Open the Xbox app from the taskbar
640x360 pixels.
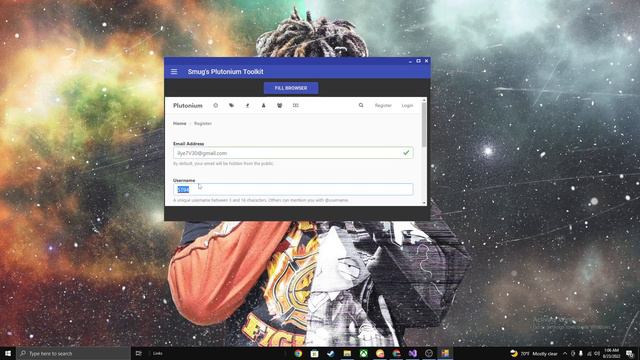tap(363, 353)
